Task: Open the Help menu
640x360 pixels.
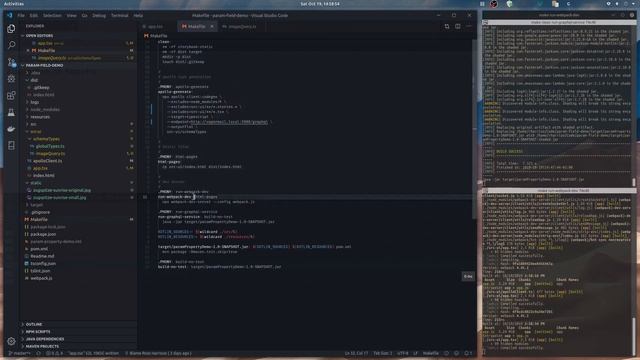Action: 138,16
